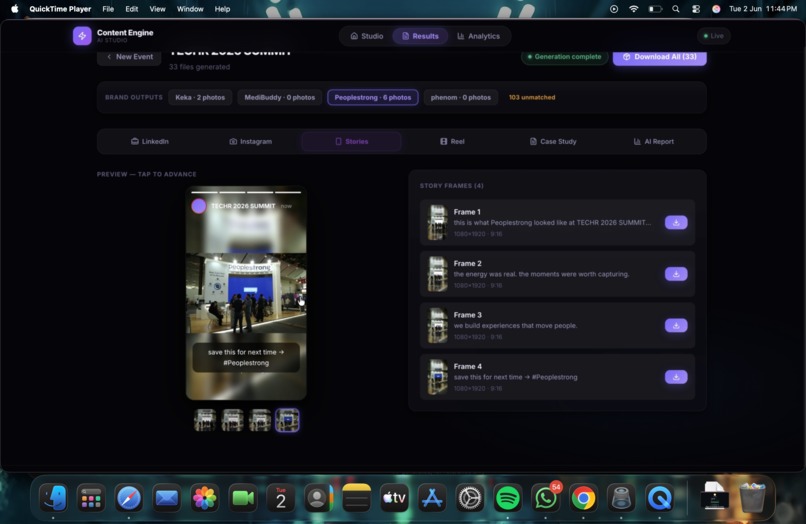Click the battery status icon
Image resolution: width=806 pixels, height=524 pixels.
(x=655, y=9)
